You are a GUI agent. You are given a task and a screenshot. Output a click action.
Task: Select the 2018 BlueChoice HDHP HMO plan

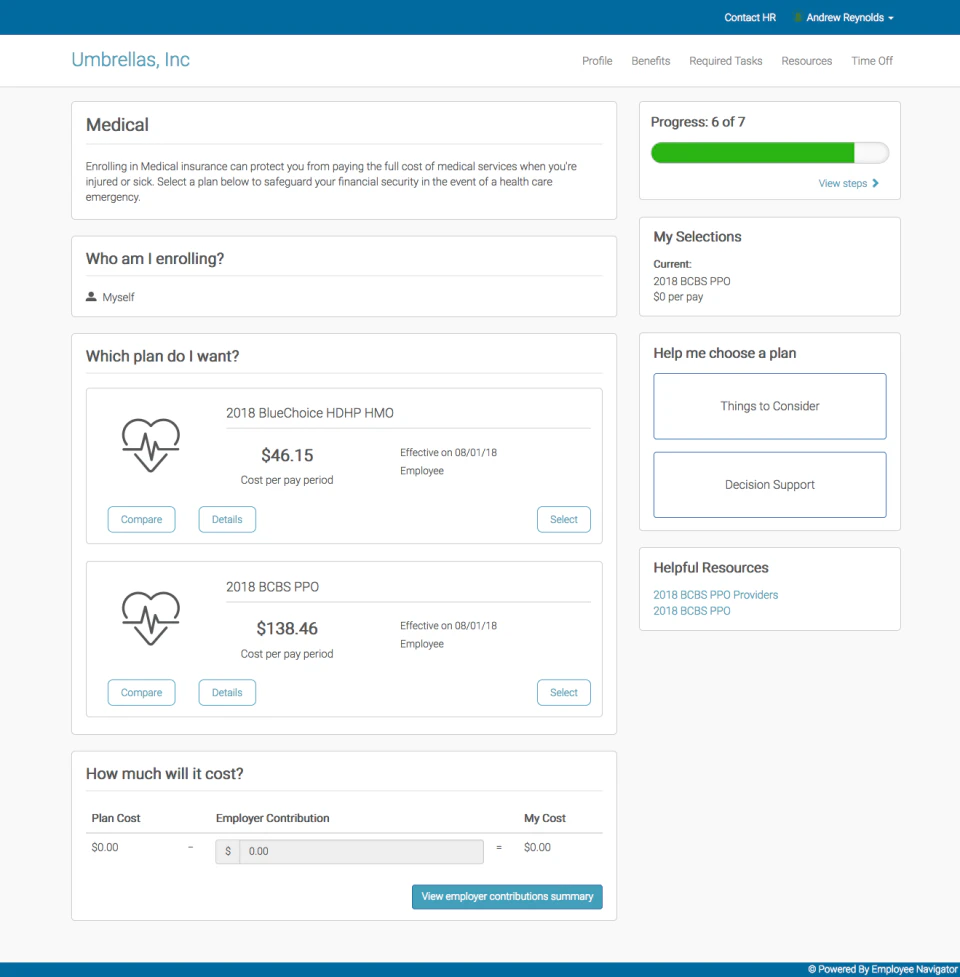coord(563,519)
